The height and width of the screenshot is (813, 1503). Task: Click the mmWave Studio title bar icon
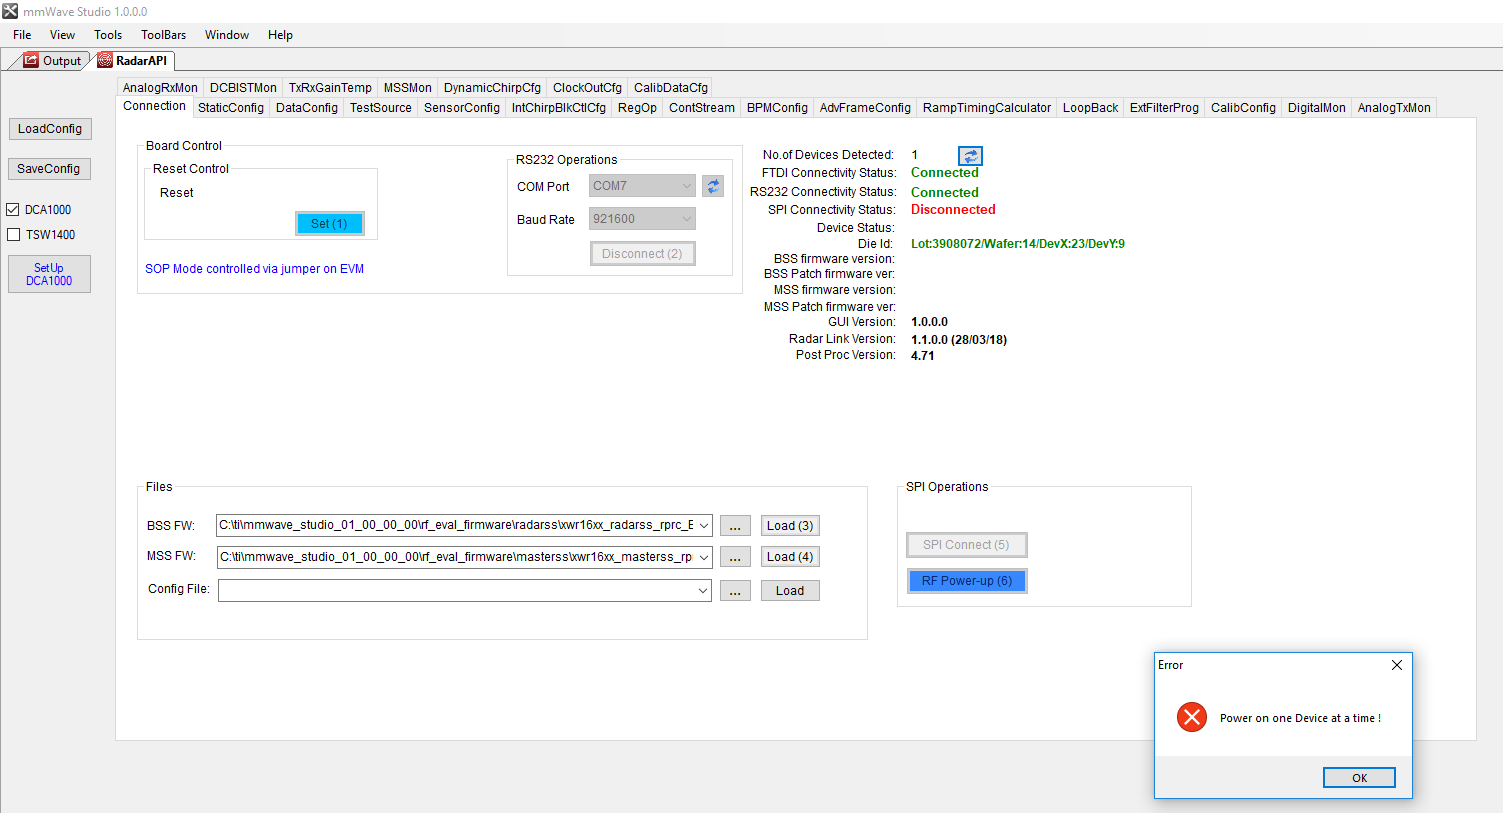tap(10, 11)
